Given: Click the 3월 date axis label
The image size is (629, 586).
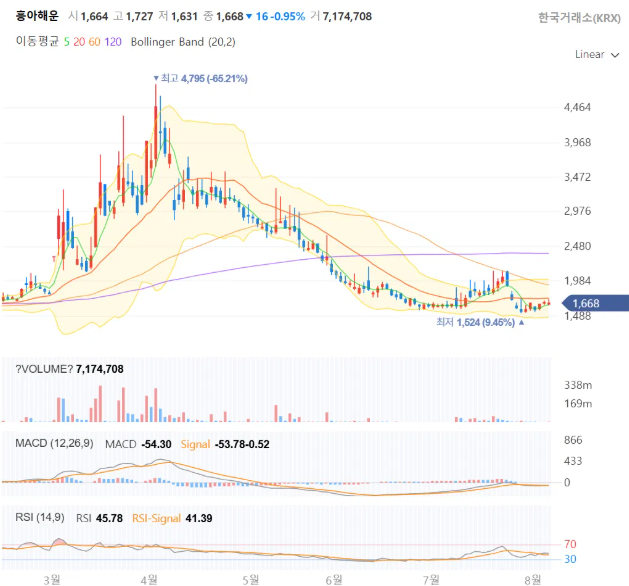Looking at the screenshot, I should [x=52, y=579].
